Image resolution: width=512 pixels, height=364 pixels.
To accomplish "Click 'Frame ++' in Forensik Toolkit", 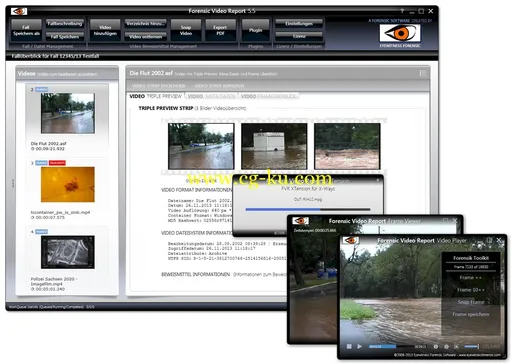I will pyautogui.click(x=470, y=278).
